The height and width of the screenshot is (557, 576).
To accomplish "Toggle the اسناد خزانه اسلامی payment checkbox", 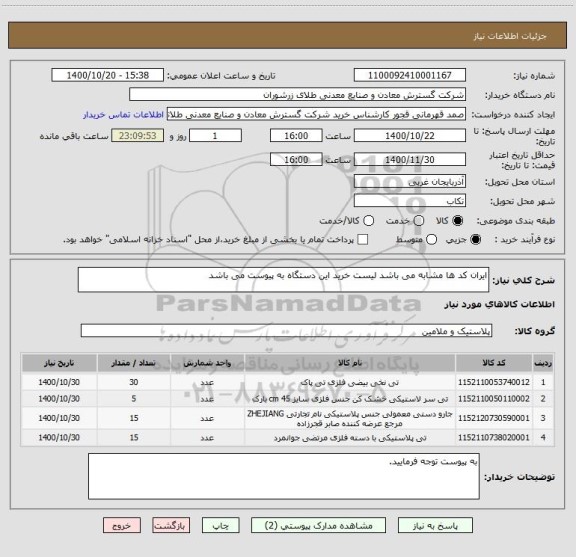I will click(363, 240).
